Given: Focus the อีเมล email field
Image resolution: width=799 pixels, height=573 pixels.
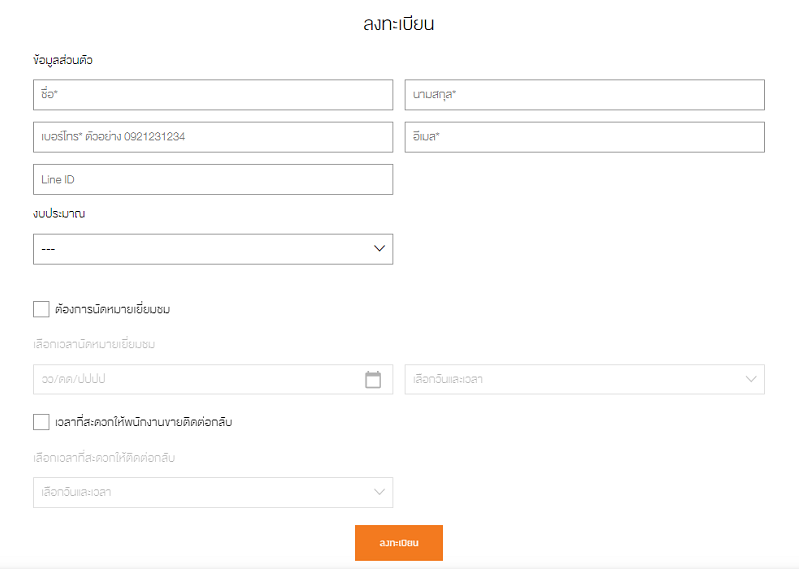Looking at the screenshot, I should click(584, 137).
